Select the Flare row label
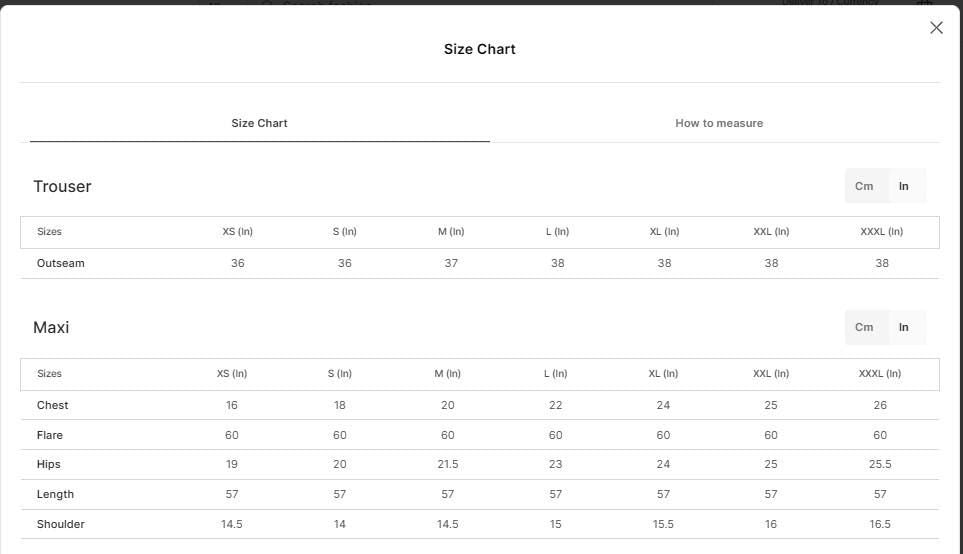The image size is (963, 554). click(x=50, y=435)
